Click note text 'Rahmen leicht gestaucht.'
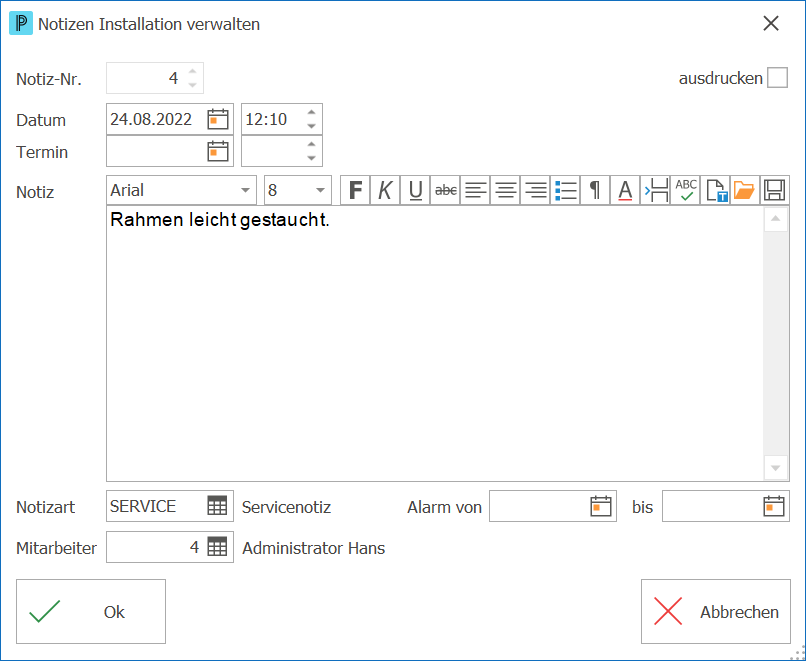Image resolution: width=806 pixels, height=661 pixels. (x=220, y=220)
